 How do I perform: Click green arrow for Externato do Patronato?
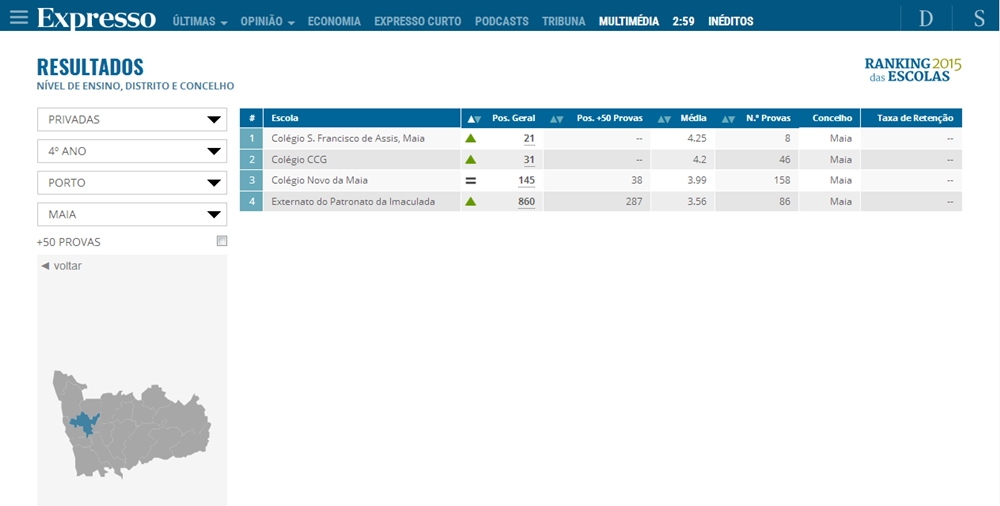[471, 202]
